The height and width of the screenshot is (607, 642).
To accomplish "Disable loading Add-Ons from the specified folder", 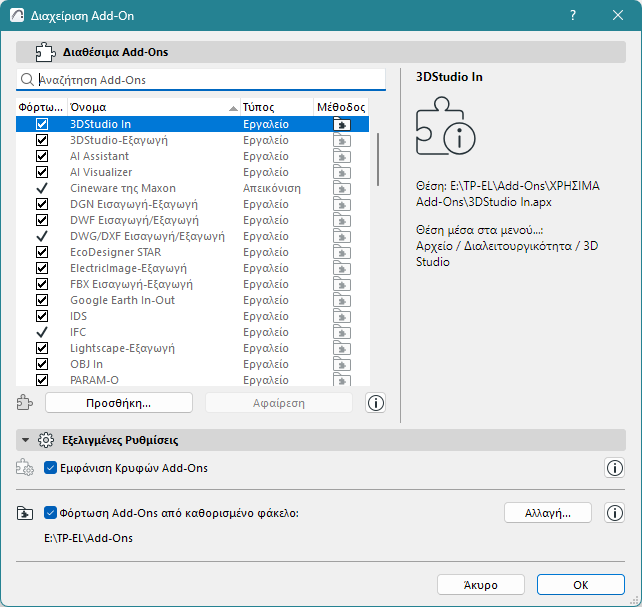I will point(52,514).
